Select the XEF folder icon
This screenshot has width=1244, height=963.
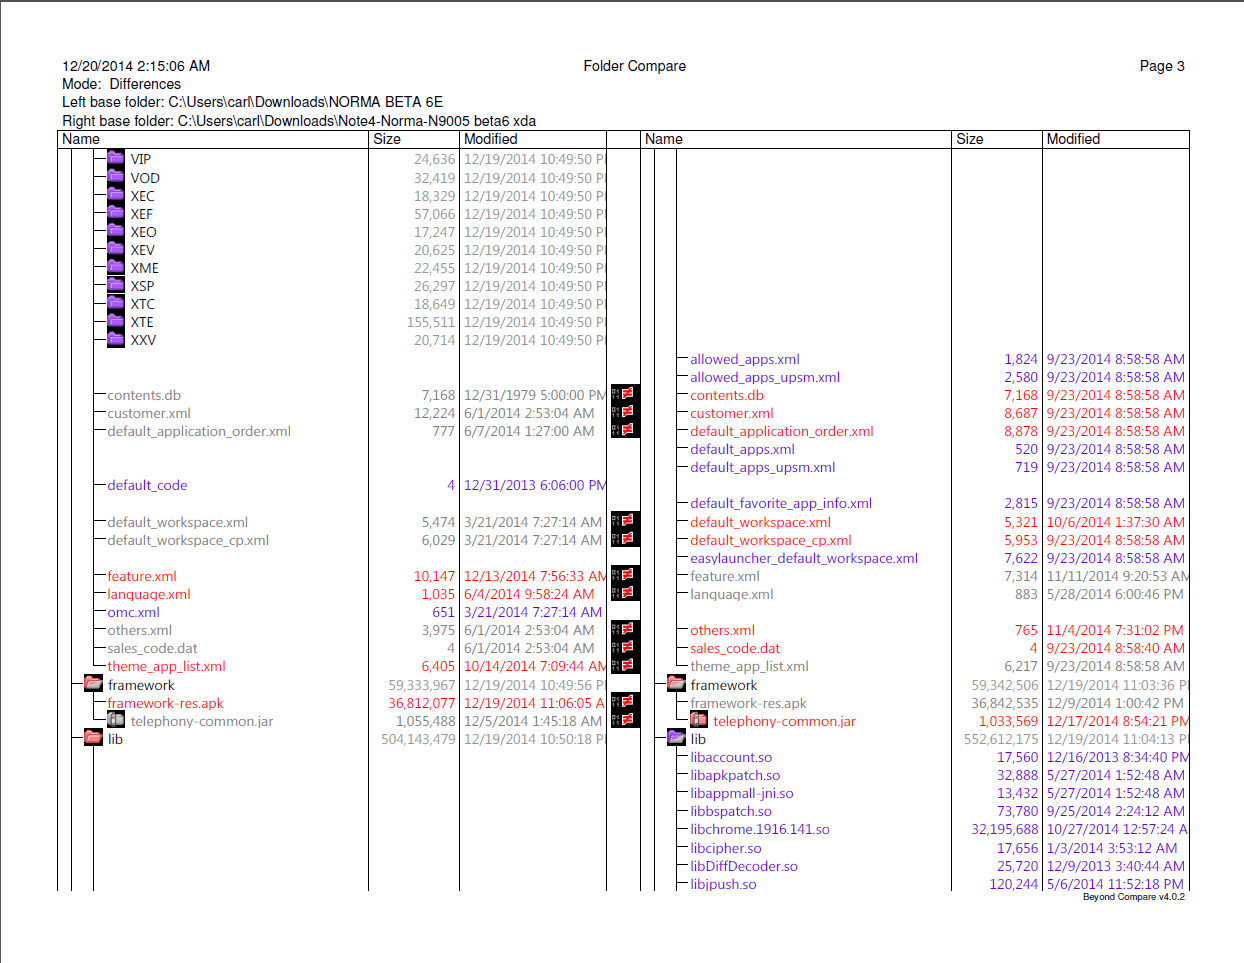click(x=116, y=213)
